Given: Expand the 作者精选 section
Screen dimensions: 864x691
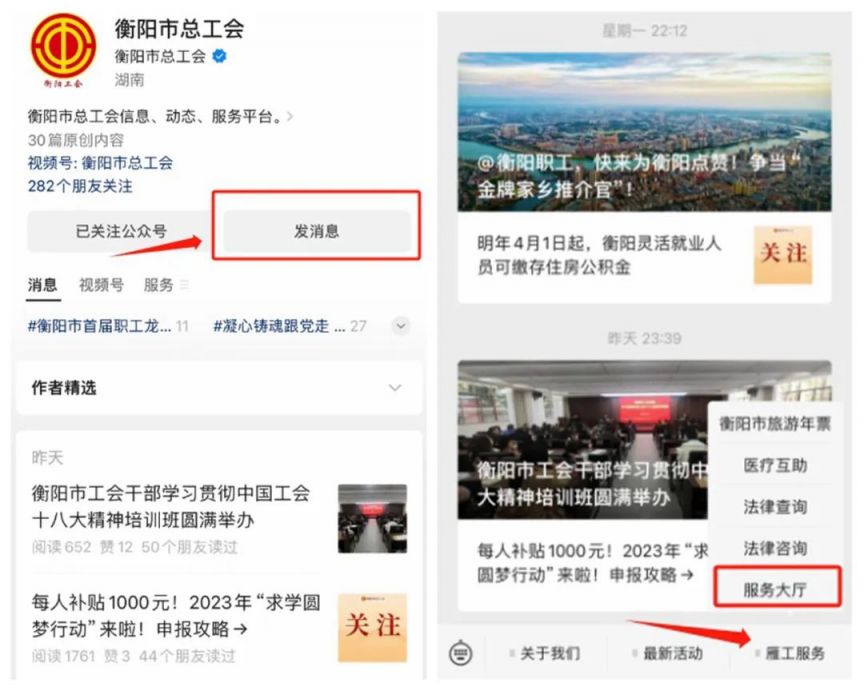Looking at the screenshot, I should (219, 387).
